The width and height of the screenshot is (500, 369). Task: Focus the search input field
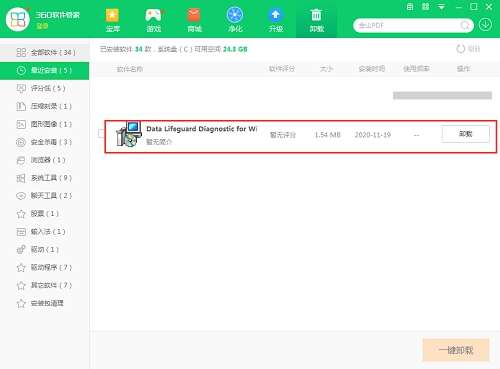(x=408, y=25)
